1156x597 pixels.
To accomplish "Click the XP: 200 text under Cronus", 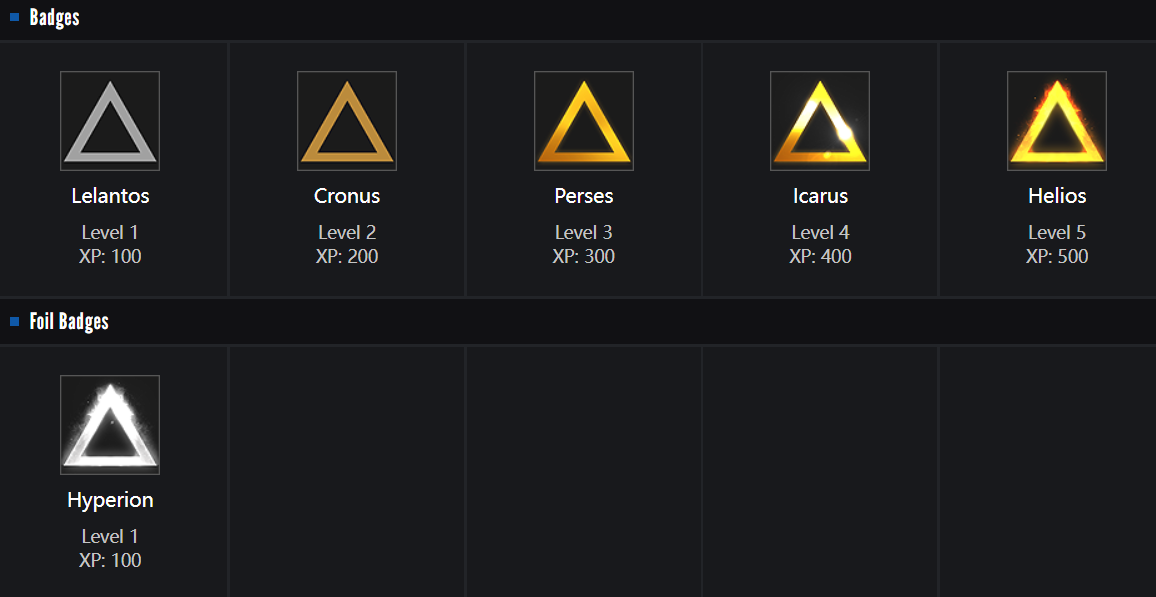I will [x=347, y=257].
